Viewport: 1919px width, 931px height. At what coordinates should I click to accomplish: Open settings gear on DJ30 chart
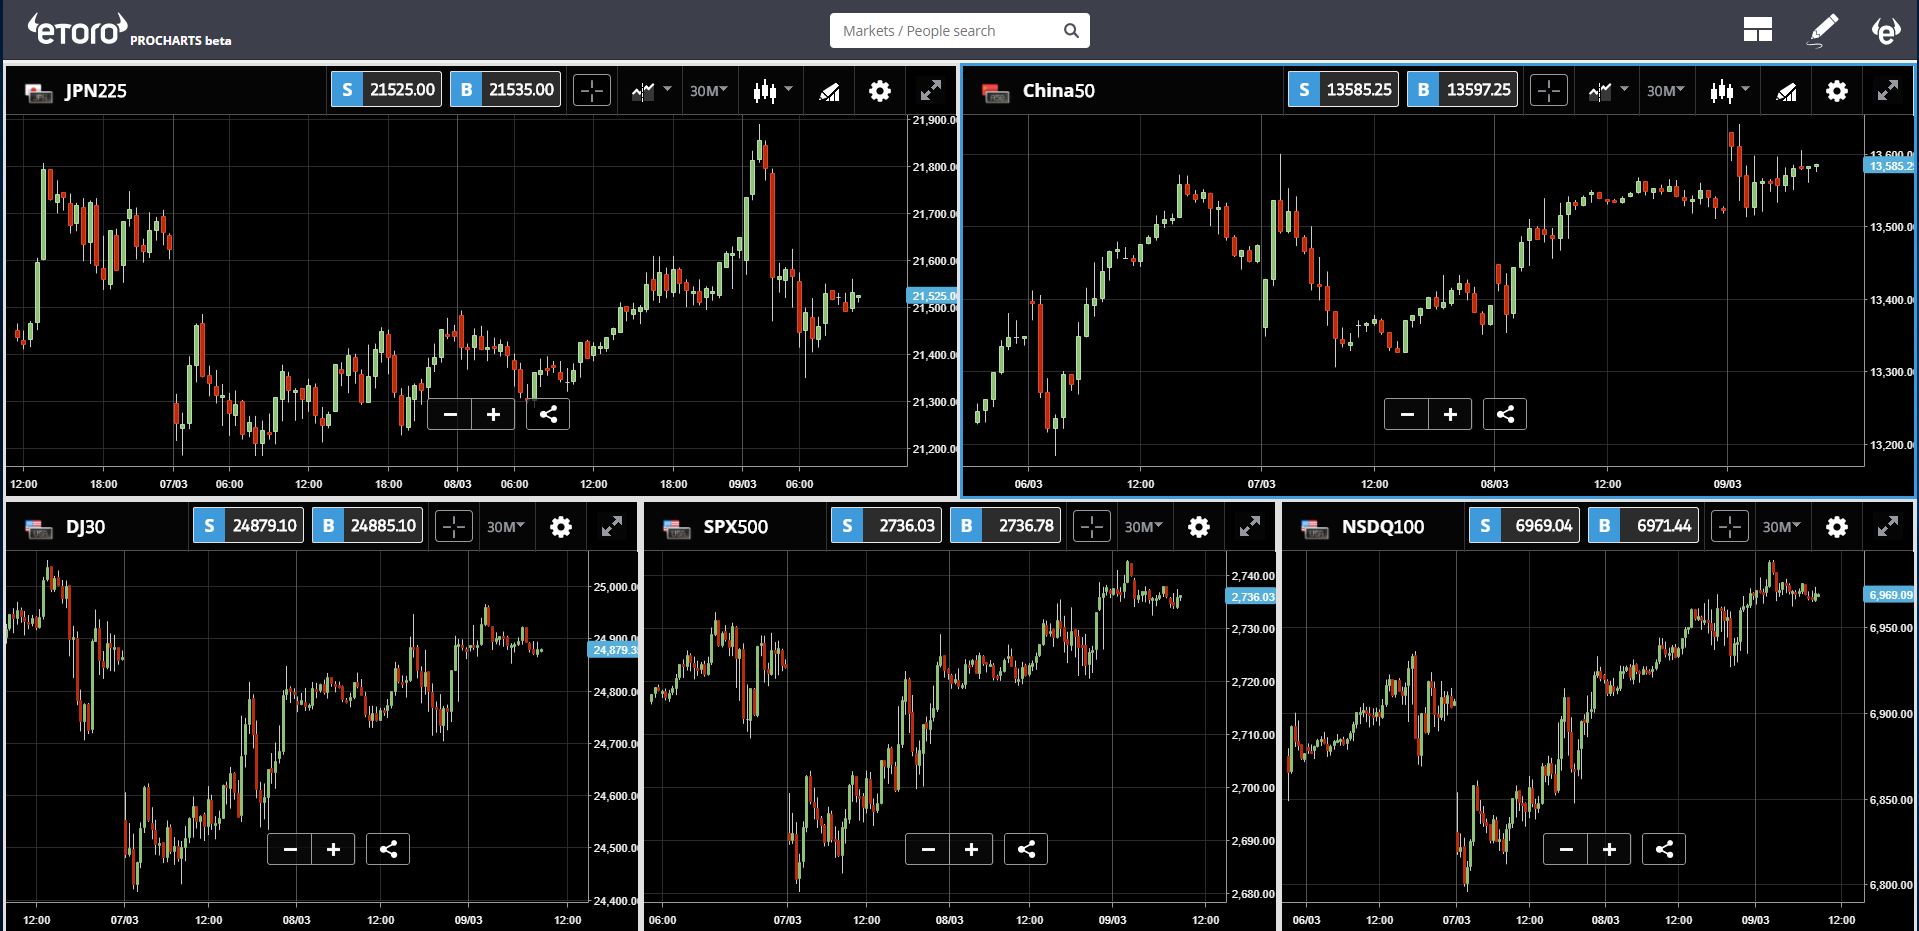tap(561, 527)
